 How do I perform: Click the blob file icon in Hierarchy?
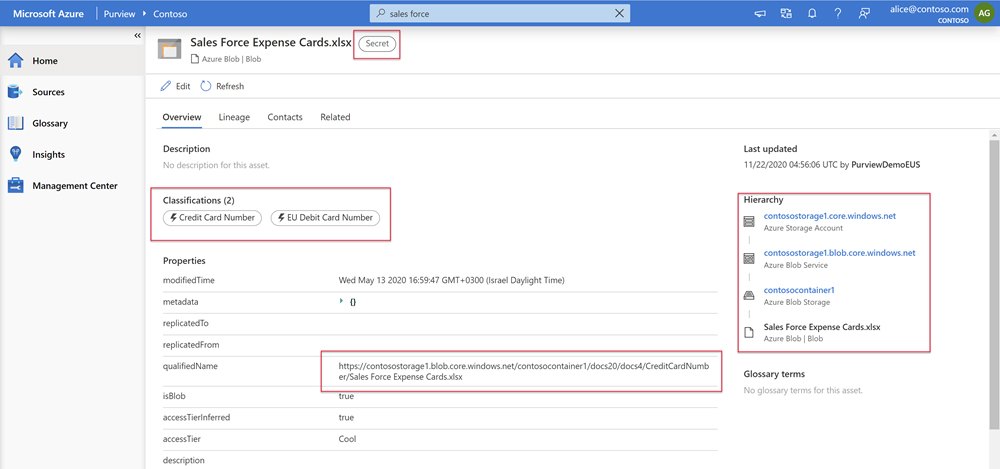[x=749, y=332]
